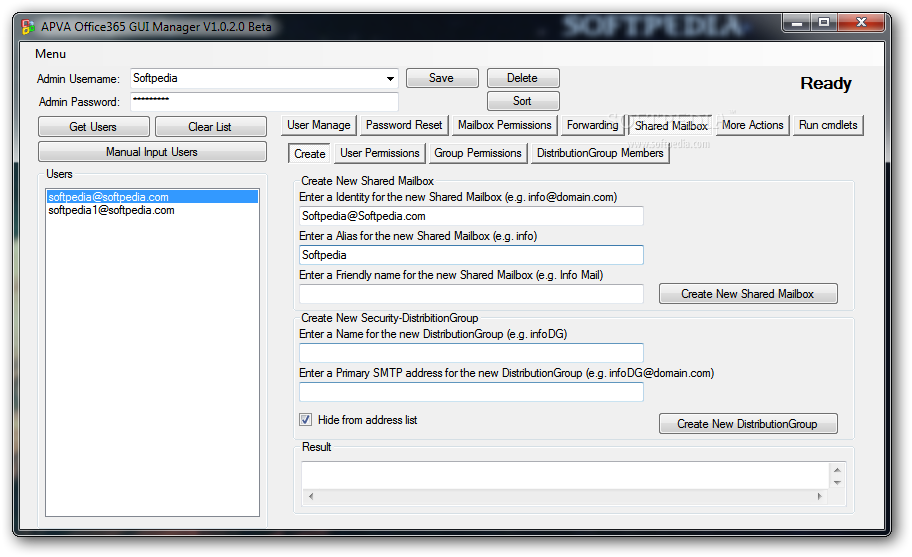Click Create New DistributionGroup button
This screenshot has height=557, width=912.
[748, 424]
